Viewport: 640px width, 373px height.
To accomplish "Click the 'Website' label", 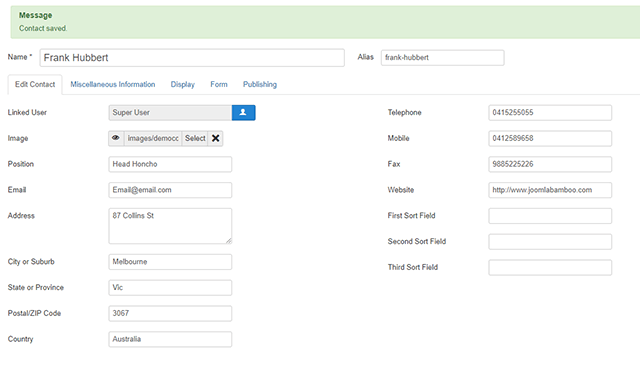I will coord(401,190).
